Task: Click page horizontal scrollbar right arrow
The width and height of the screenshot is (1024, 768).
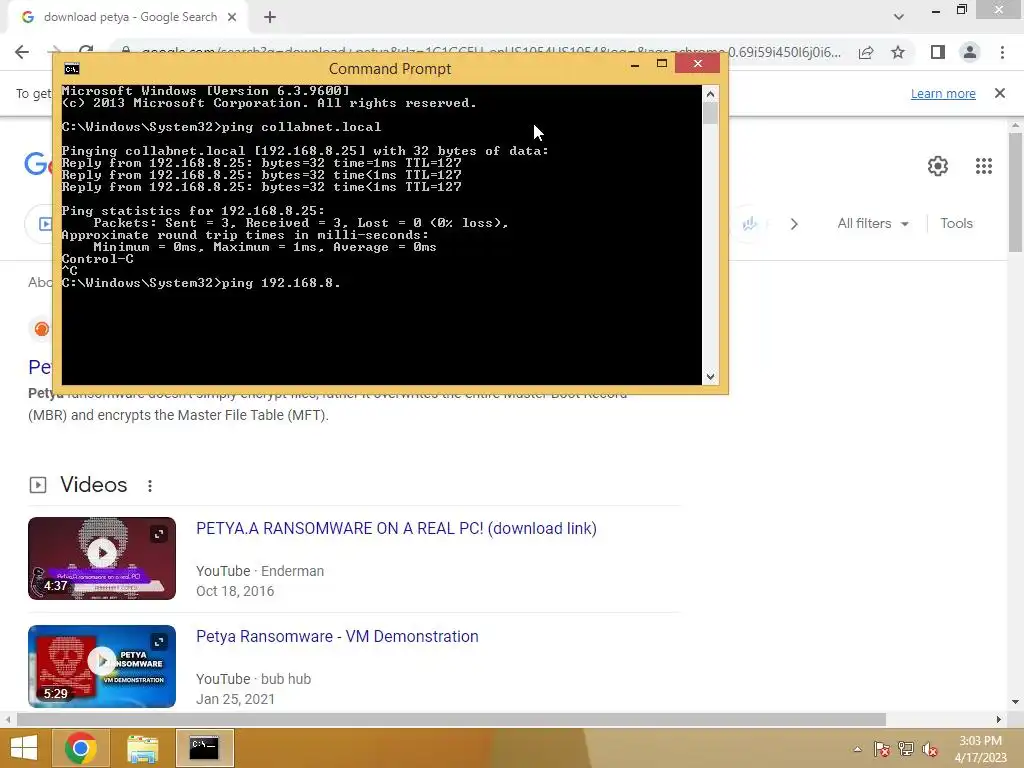Action: pos(999,719)
